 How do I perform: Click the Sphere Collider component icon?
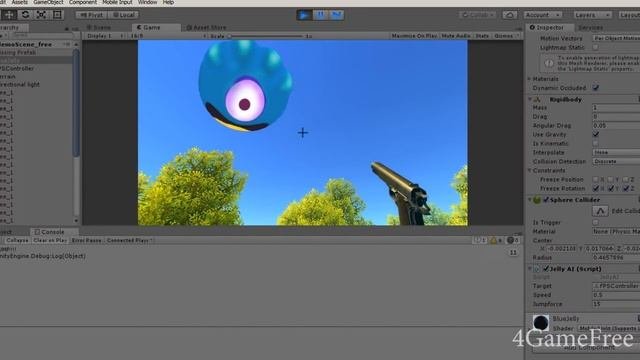coord(537,200)
